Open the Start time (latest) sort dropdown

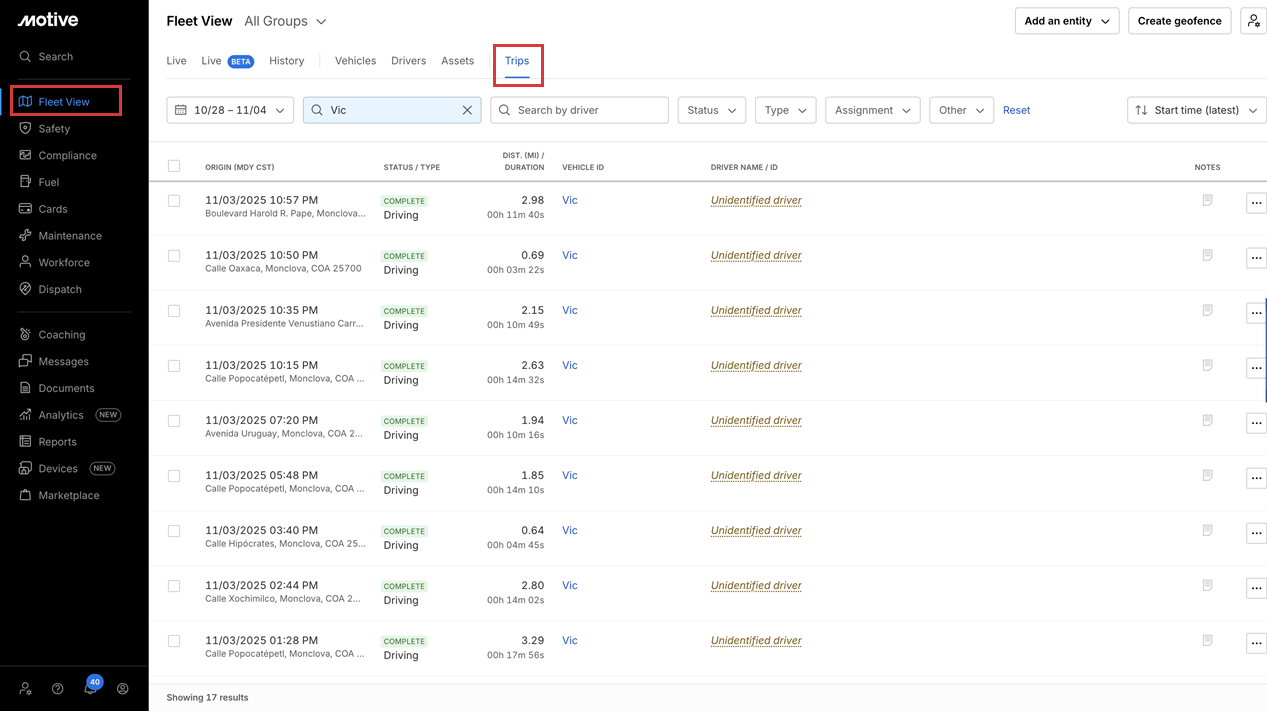click(1196, 110)
